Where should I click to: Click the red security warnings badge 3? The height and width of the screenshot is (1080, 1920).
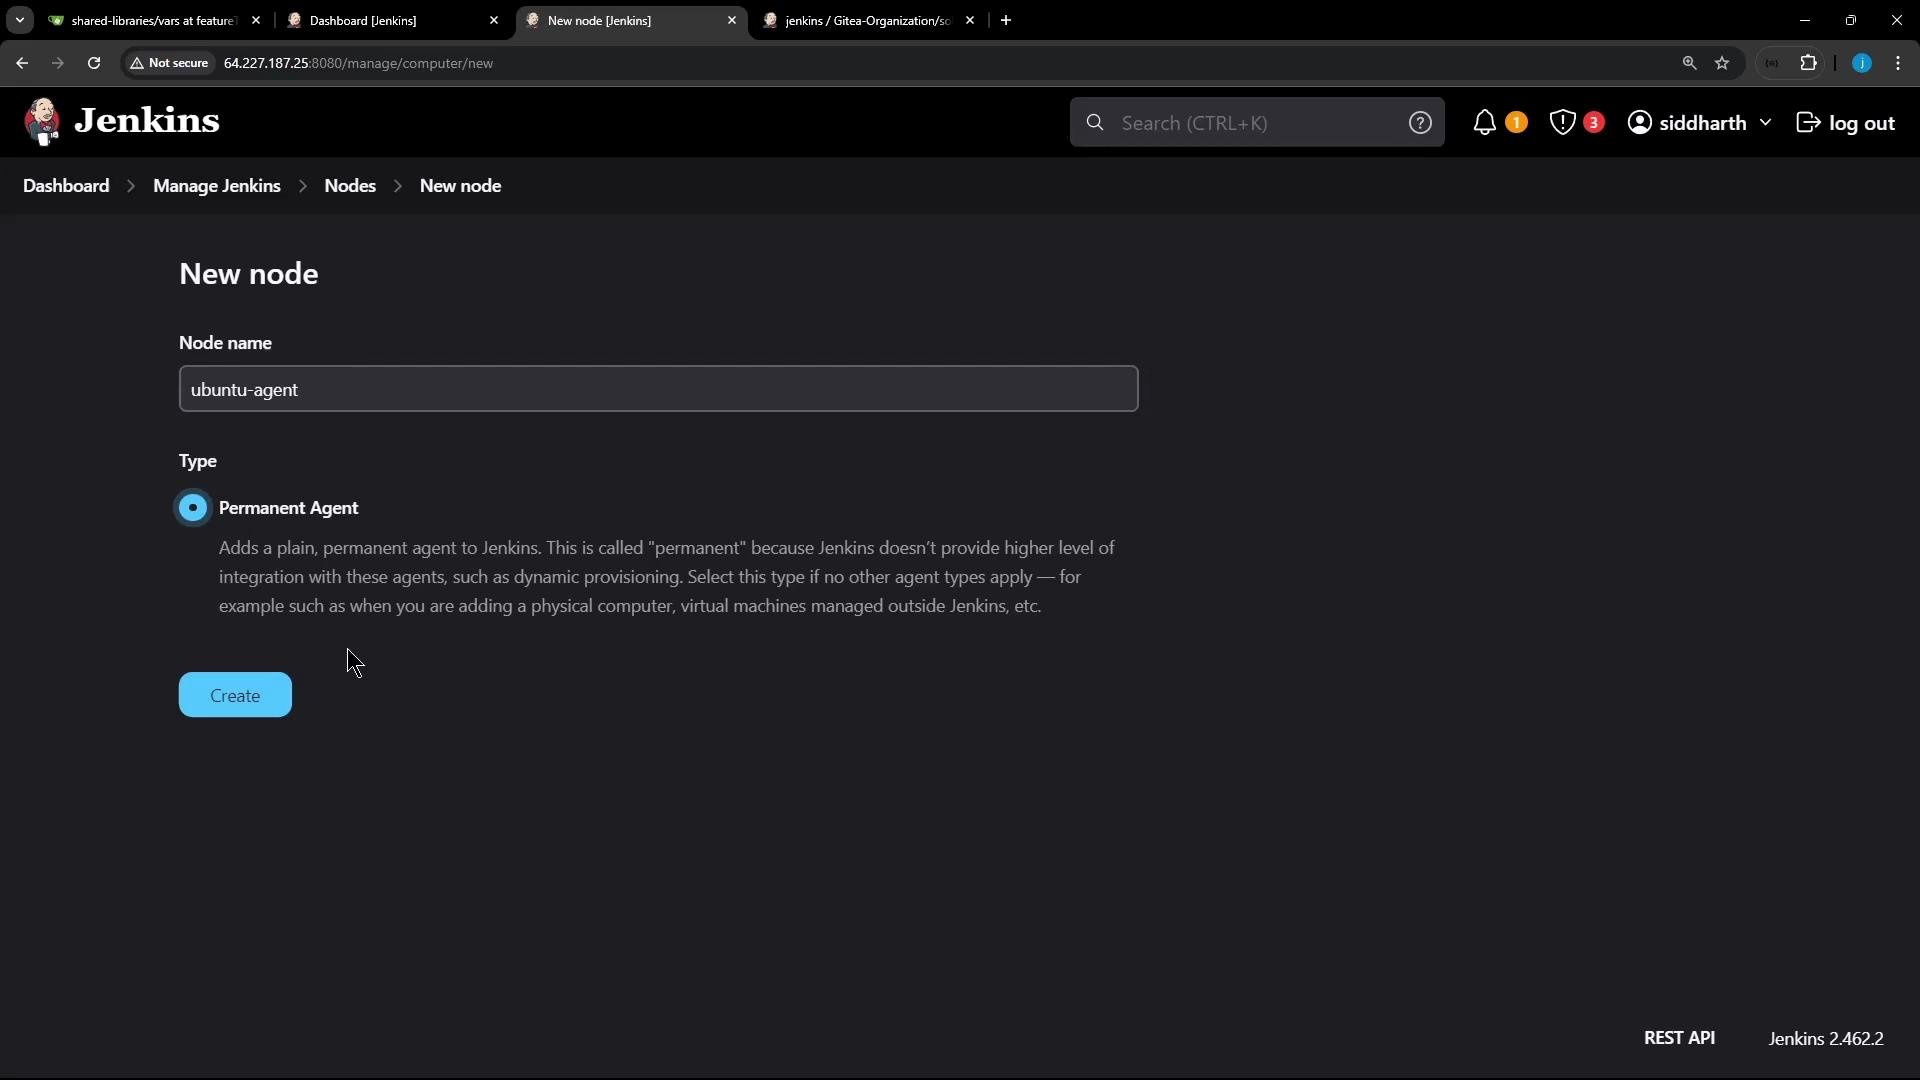[1594, 122]
